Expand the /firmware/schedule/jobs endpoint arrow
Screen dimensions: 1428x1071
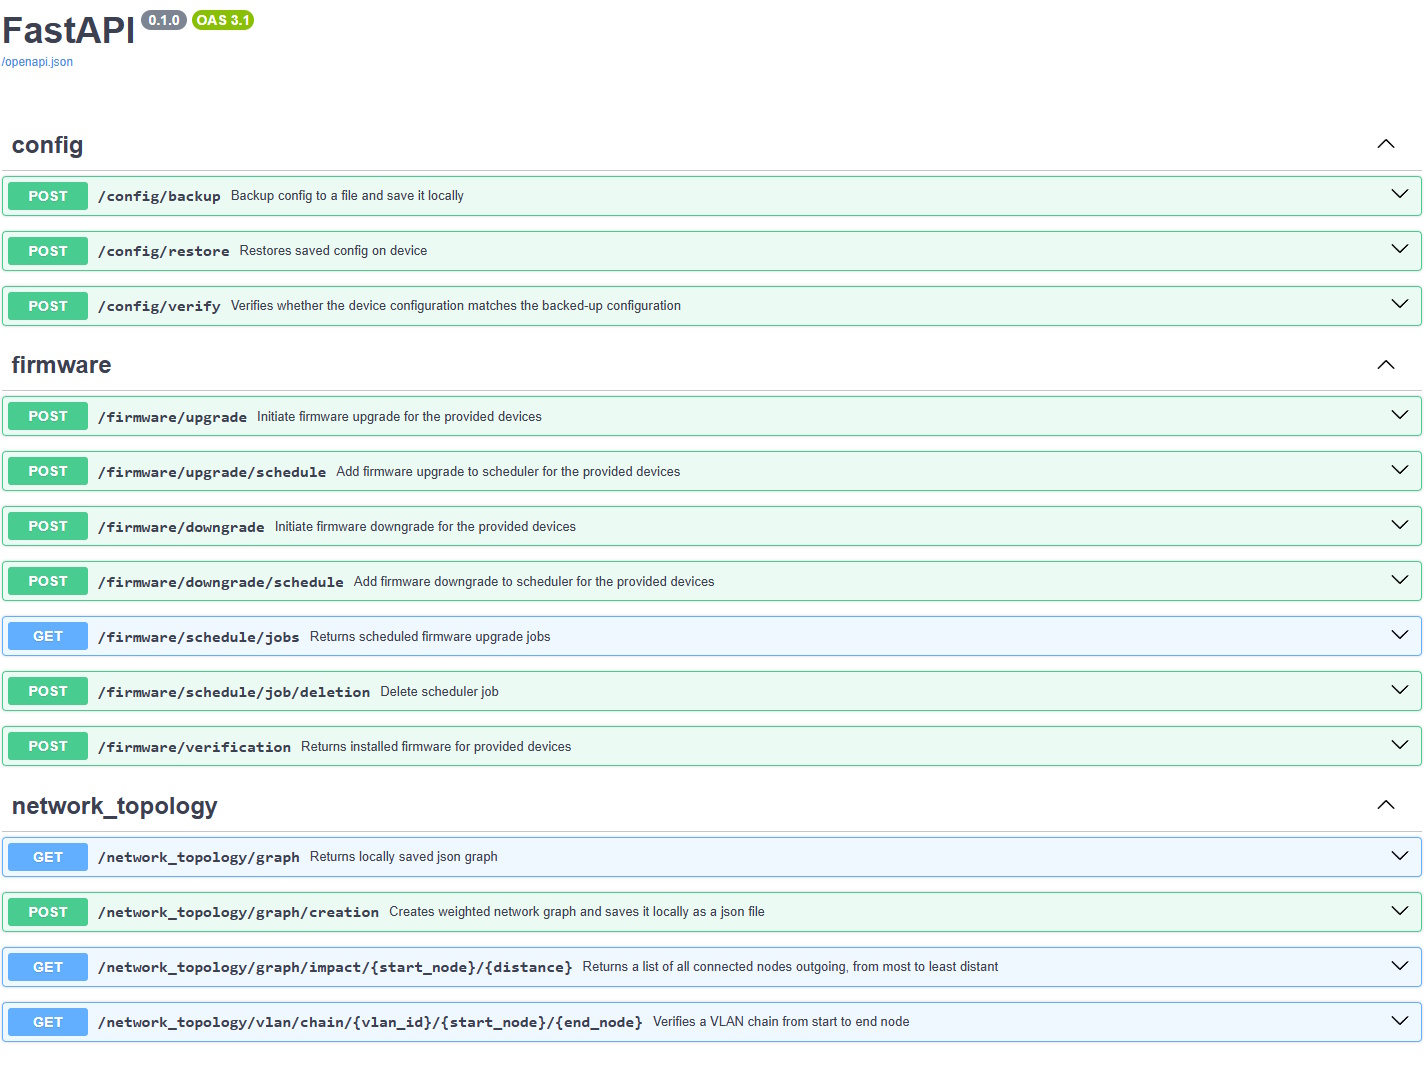click(1400, 635)
